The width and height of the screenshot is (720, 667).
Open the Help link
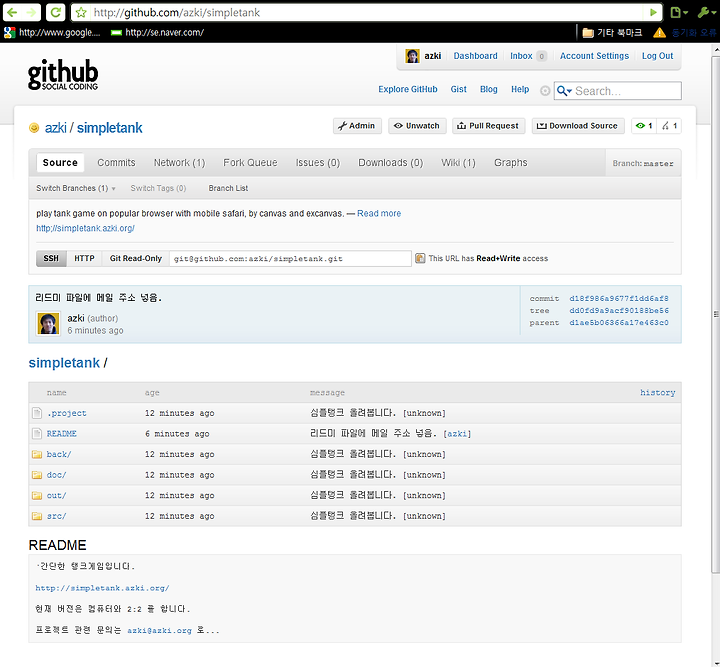[520, 89]
